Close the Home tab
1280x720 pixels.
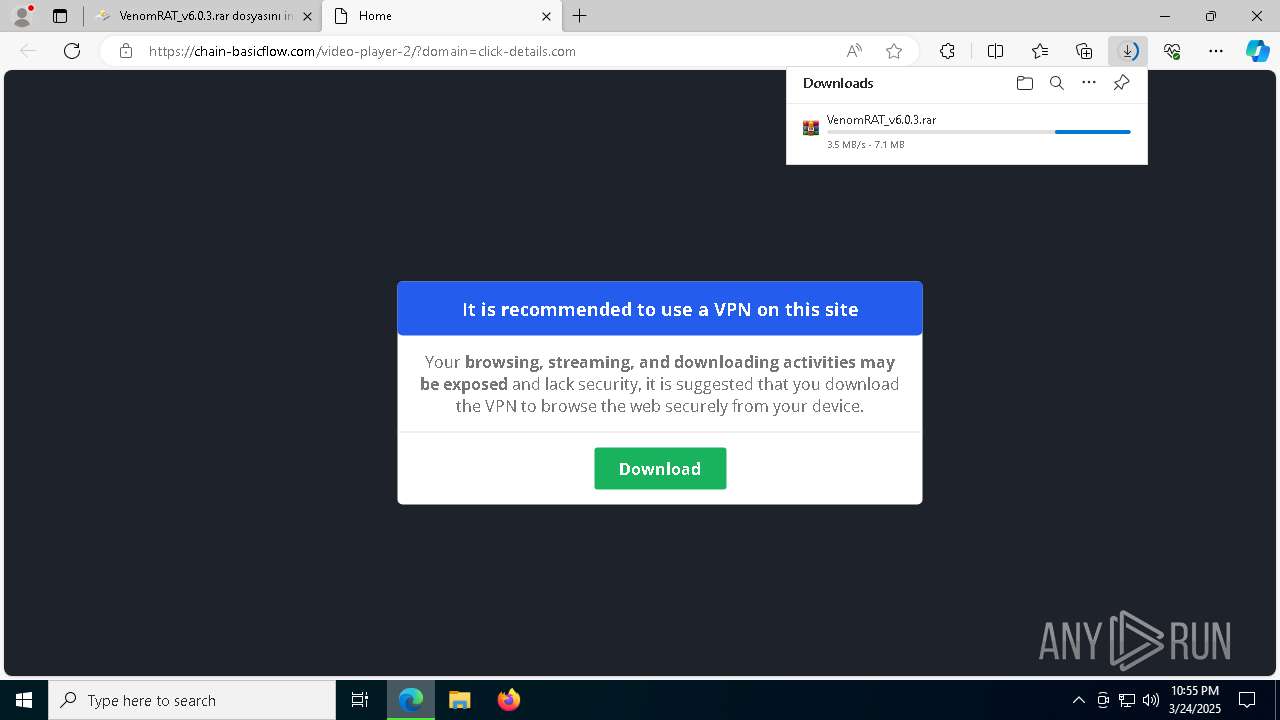547,16
